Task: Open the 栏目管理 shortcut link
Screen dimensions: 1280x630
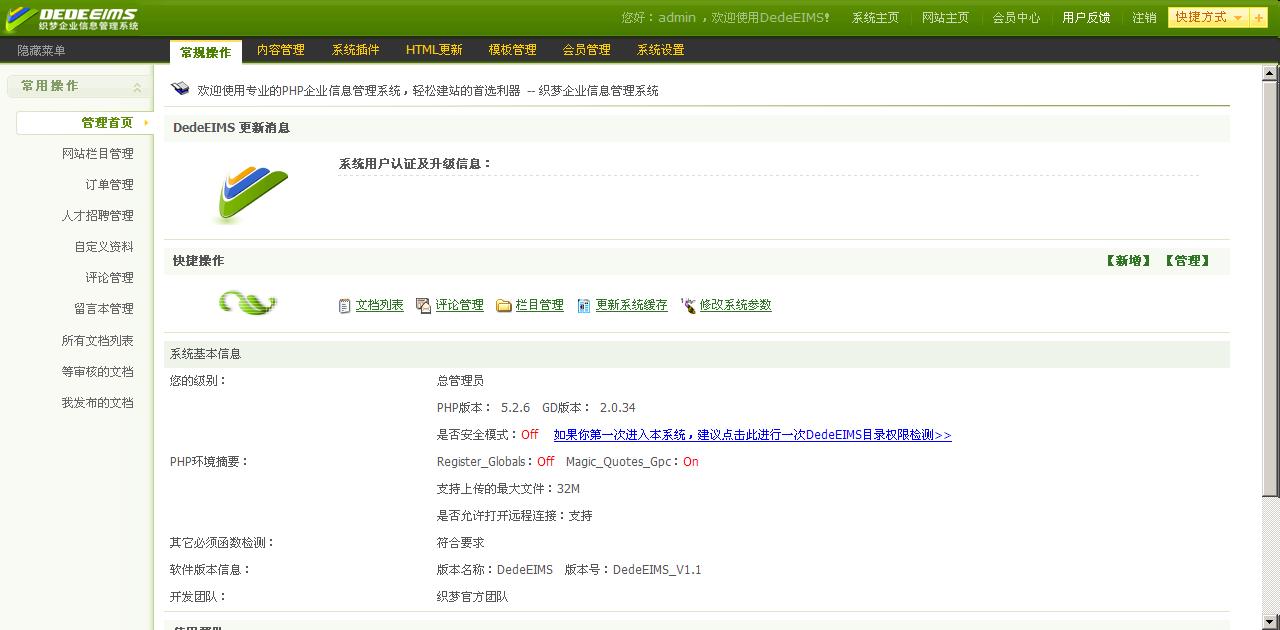Action: point(540,306)
